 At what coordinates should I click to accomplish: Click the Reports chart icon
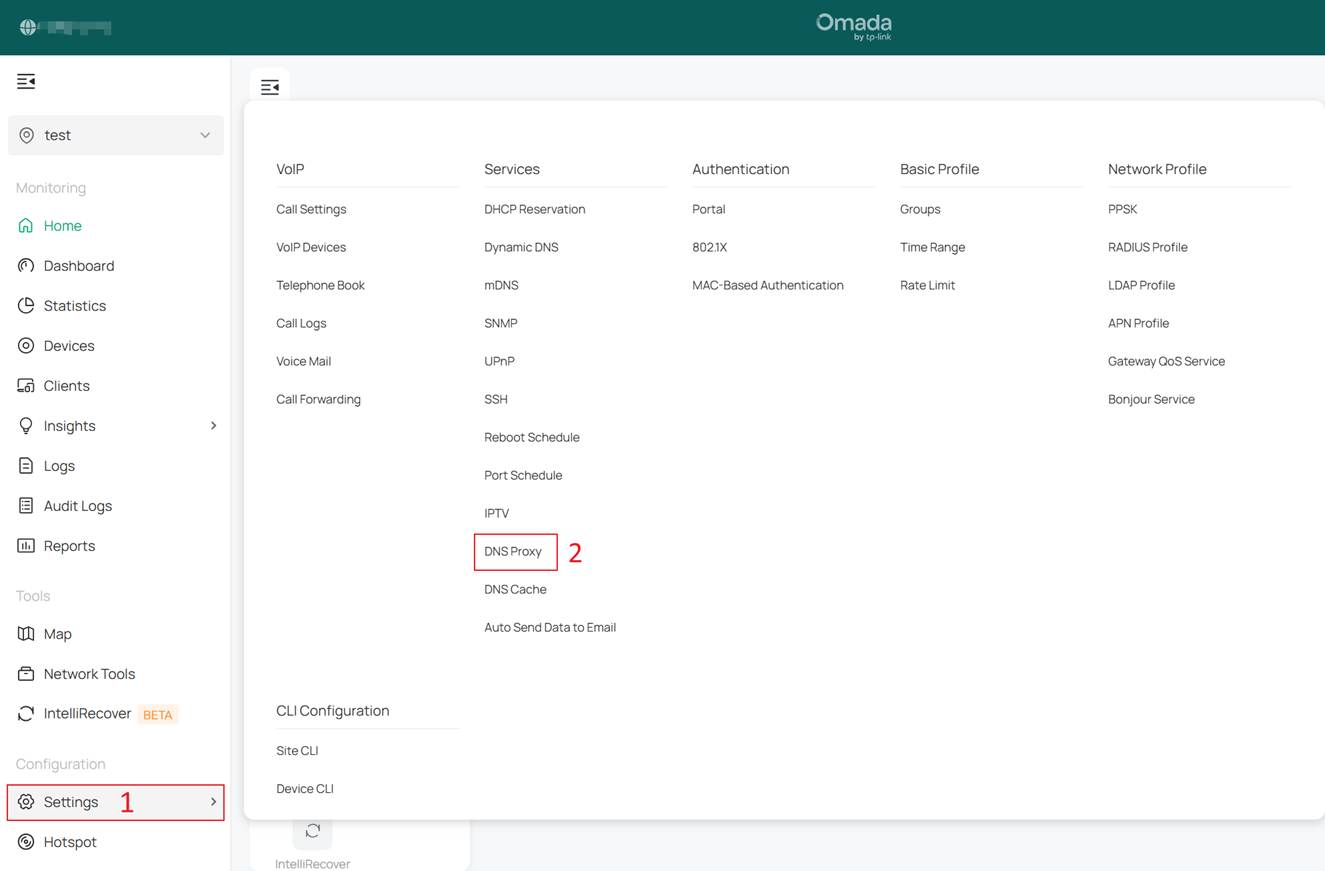(x=26, y=546)
